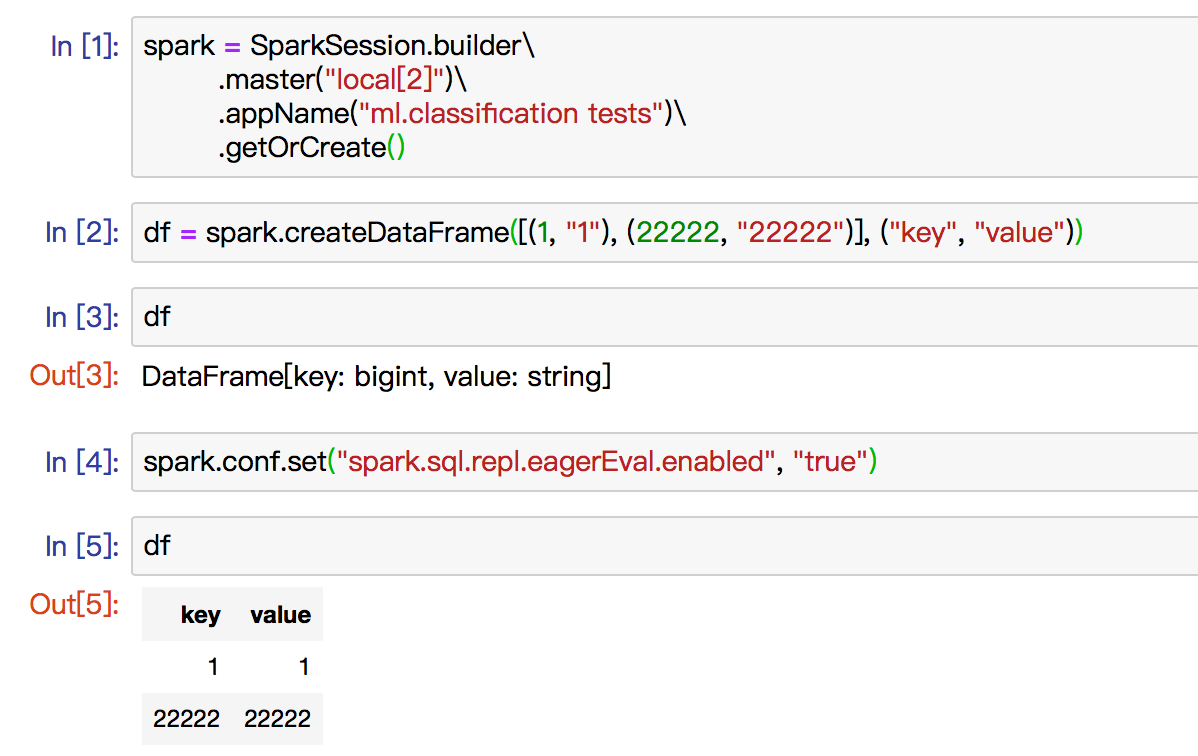
Task: Click the value cell containing 1
Action: click(303, 667)
